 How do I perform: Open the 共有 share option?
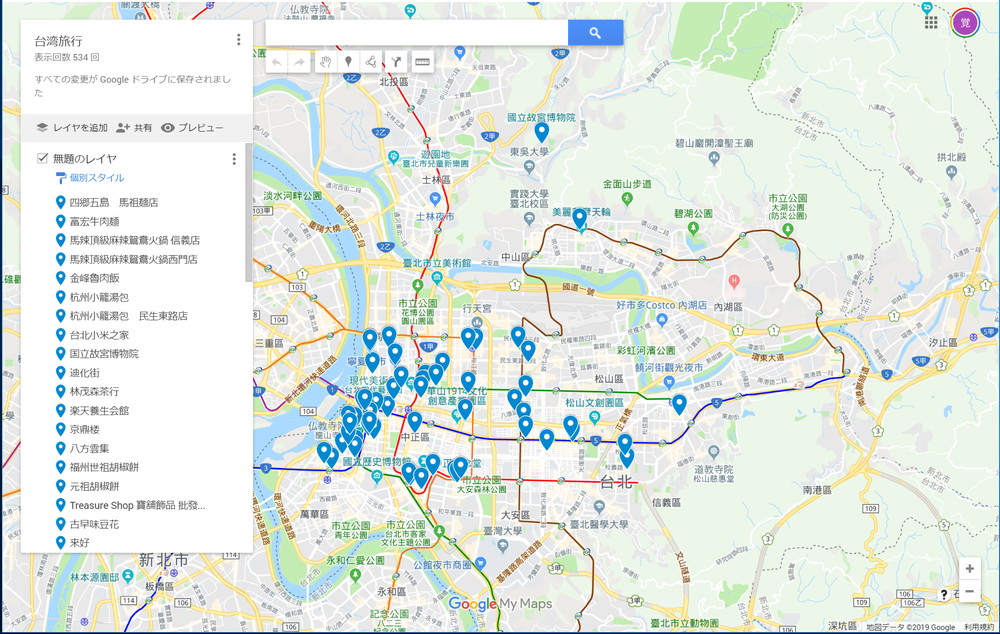(134, 128)
